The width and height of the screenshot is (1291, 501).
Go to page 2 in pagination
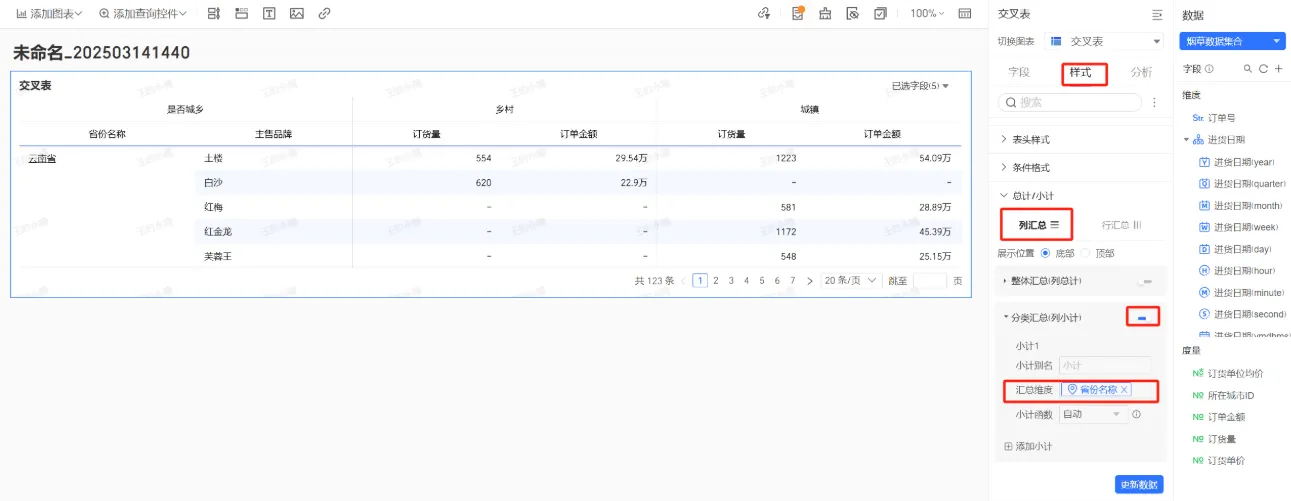coord(715,281)
